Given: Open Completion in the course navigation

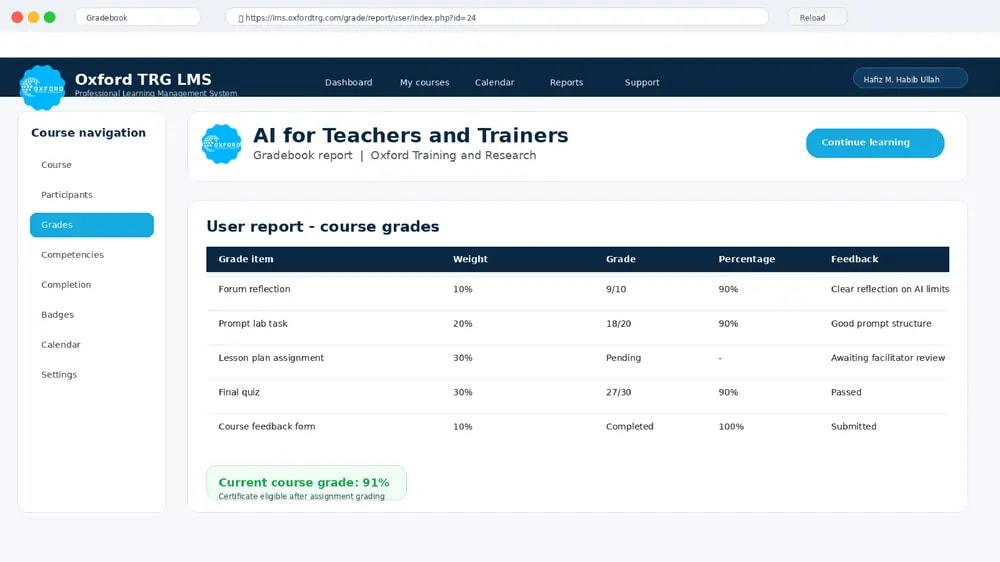Looking at the screenshot, I should (x=66, y=285).
